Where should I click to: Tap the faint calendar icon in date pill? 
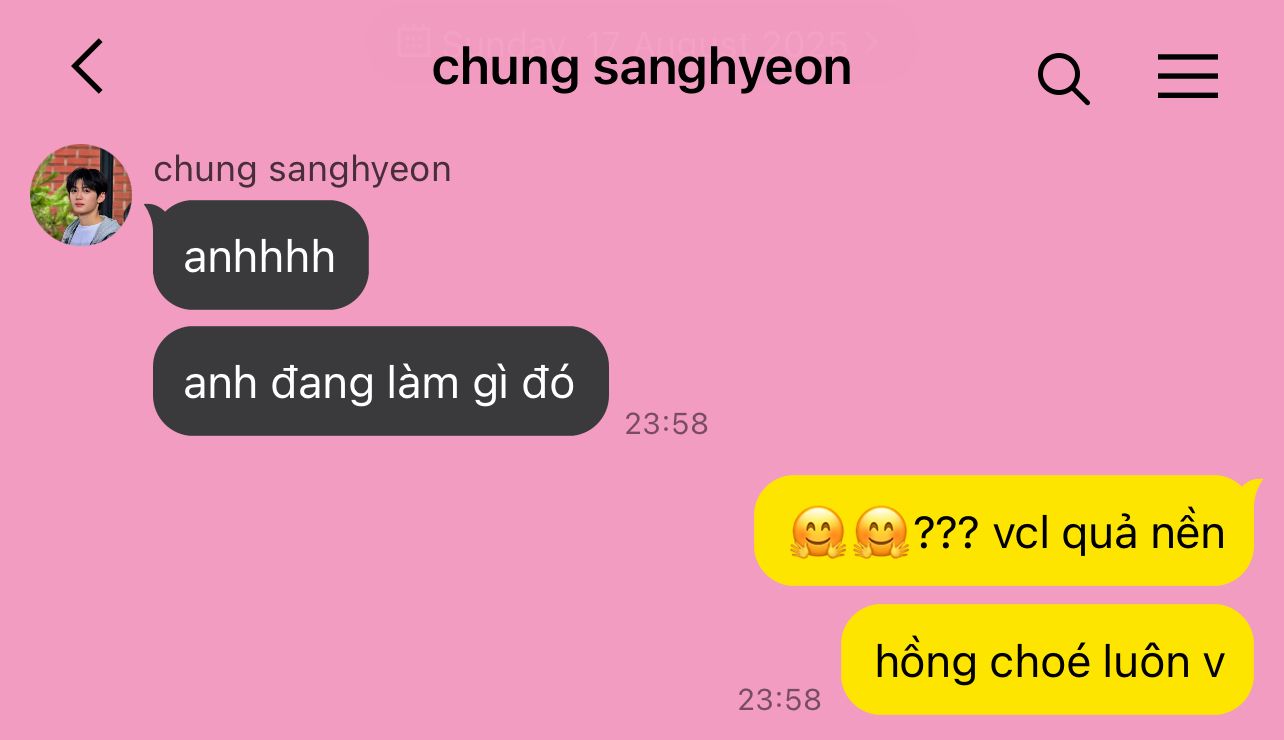coord(413,41)
